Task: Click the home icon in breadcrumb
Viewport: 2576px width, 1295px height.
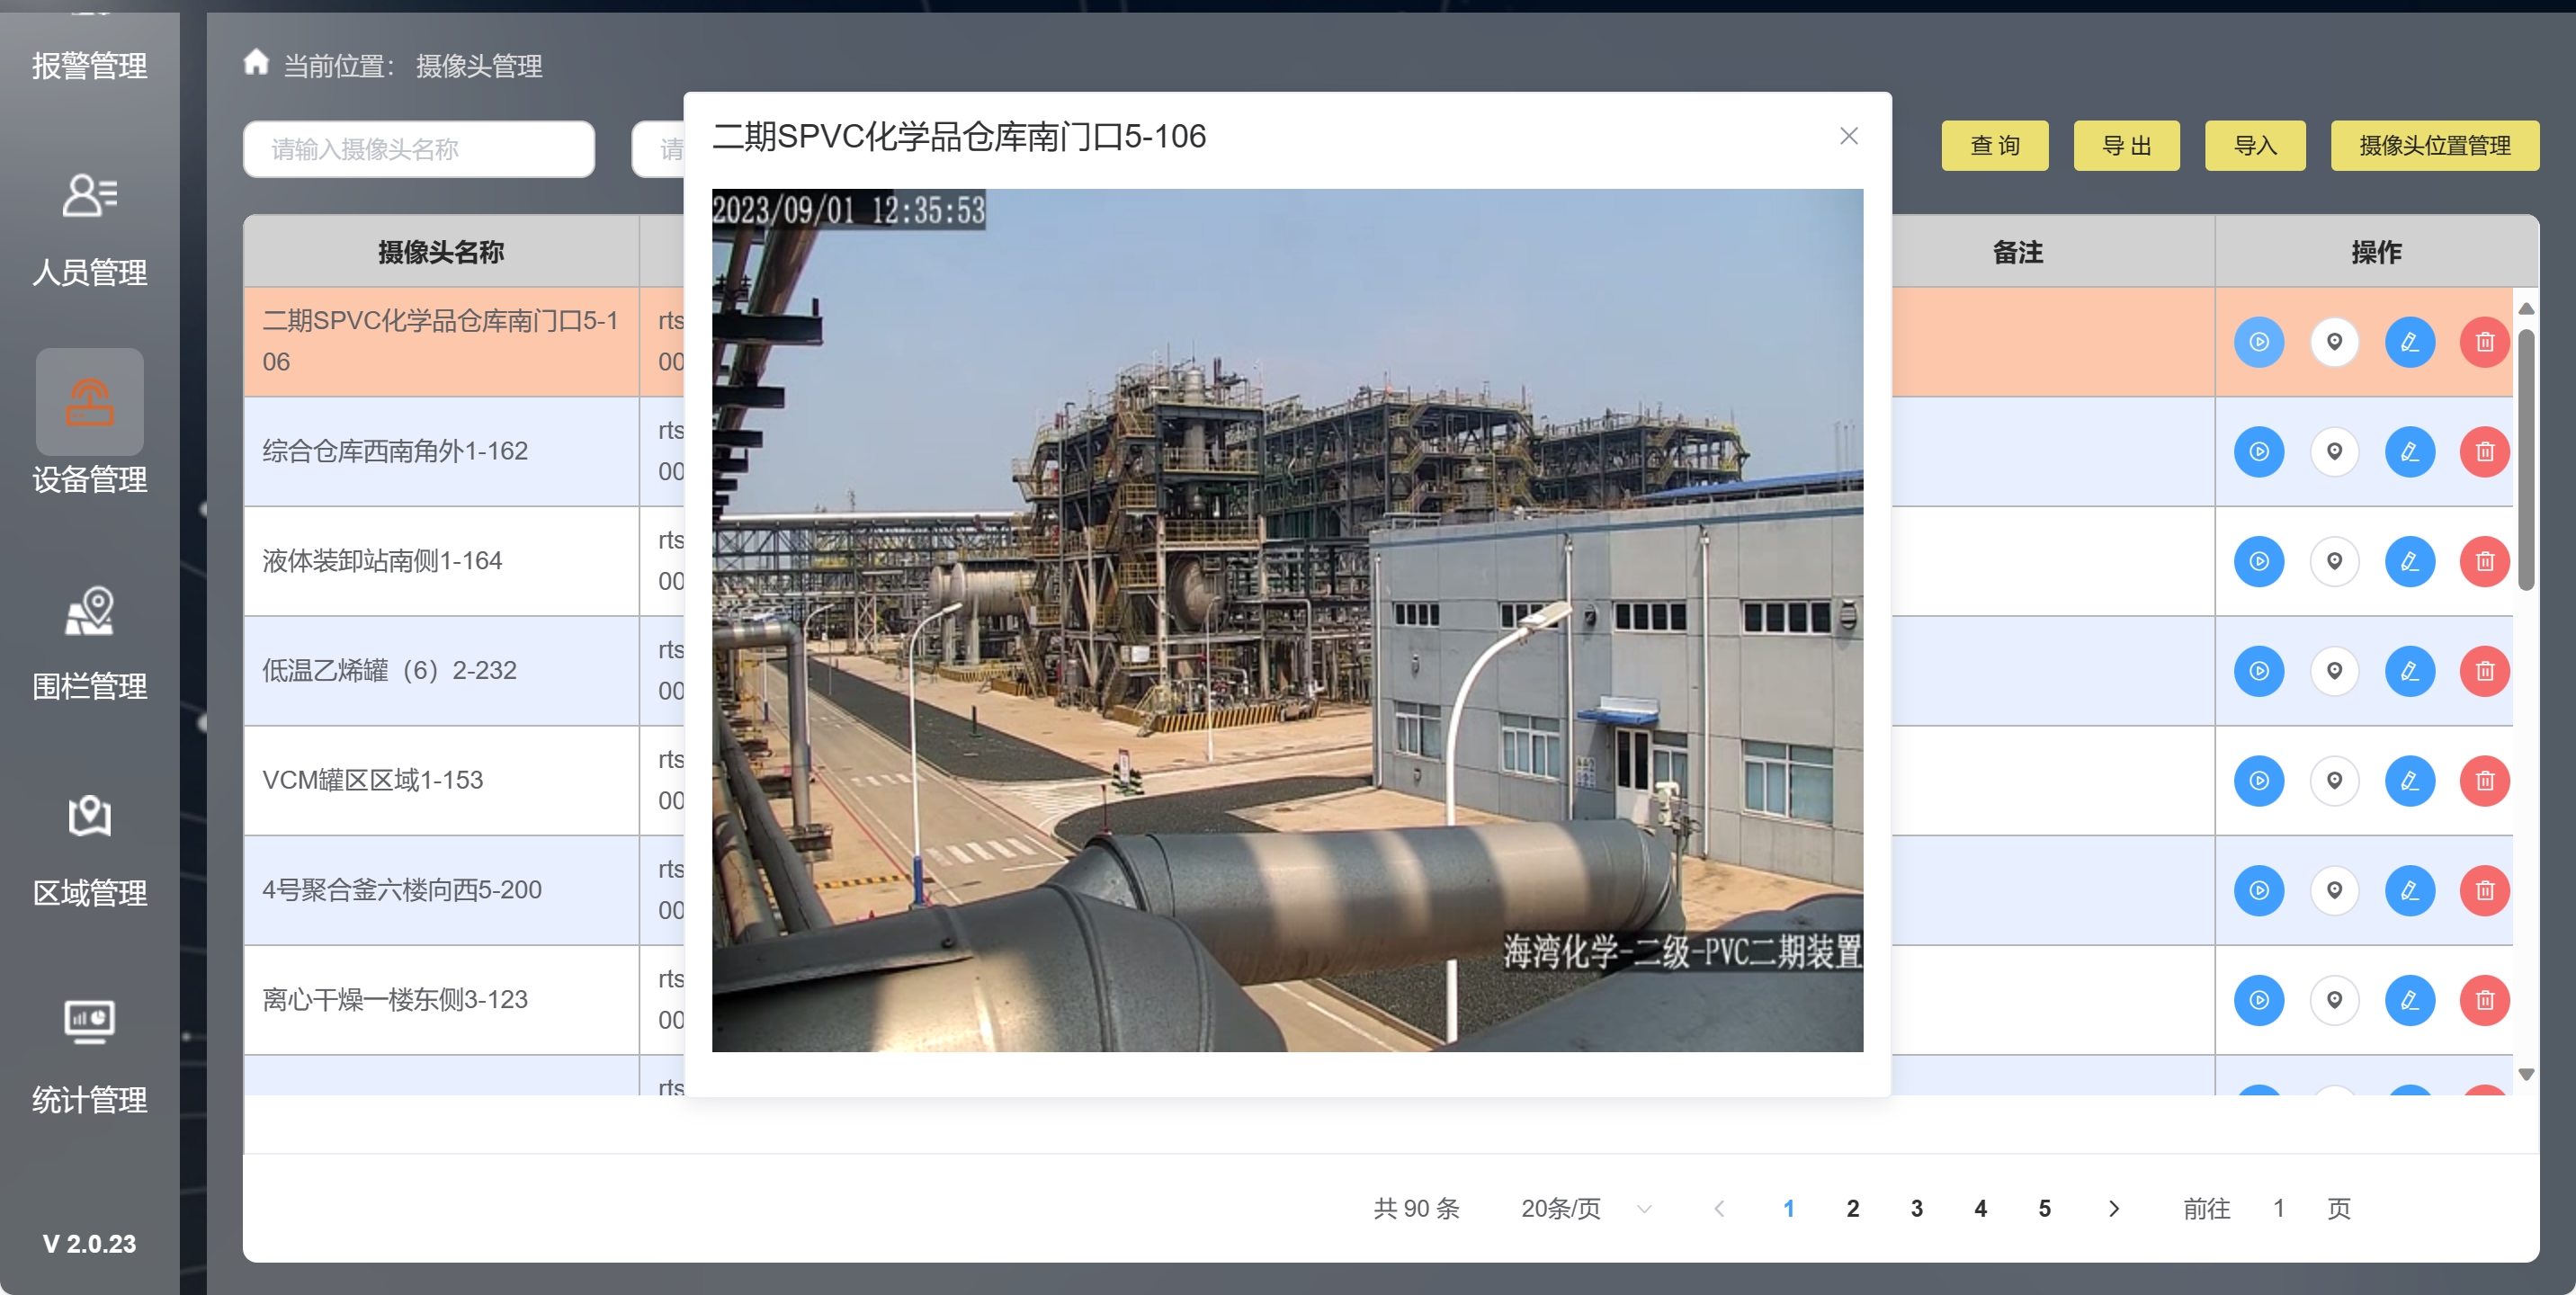Action: (x=256, y=63)
